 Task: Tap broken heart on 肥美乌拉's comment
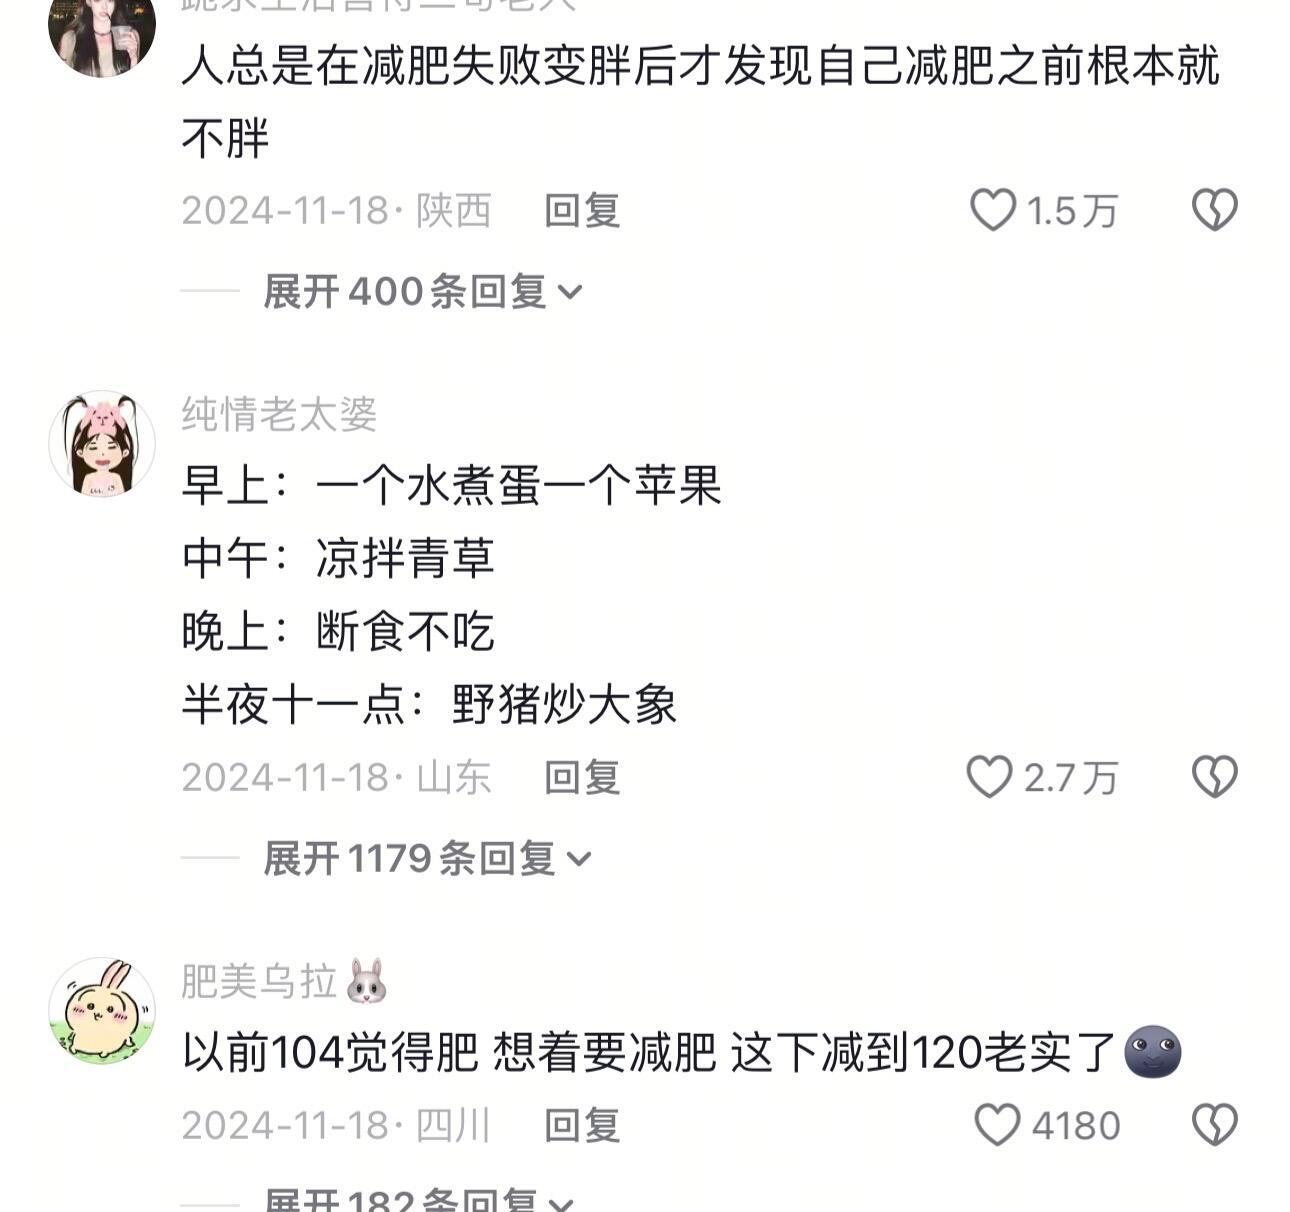coord(1215,1125)
